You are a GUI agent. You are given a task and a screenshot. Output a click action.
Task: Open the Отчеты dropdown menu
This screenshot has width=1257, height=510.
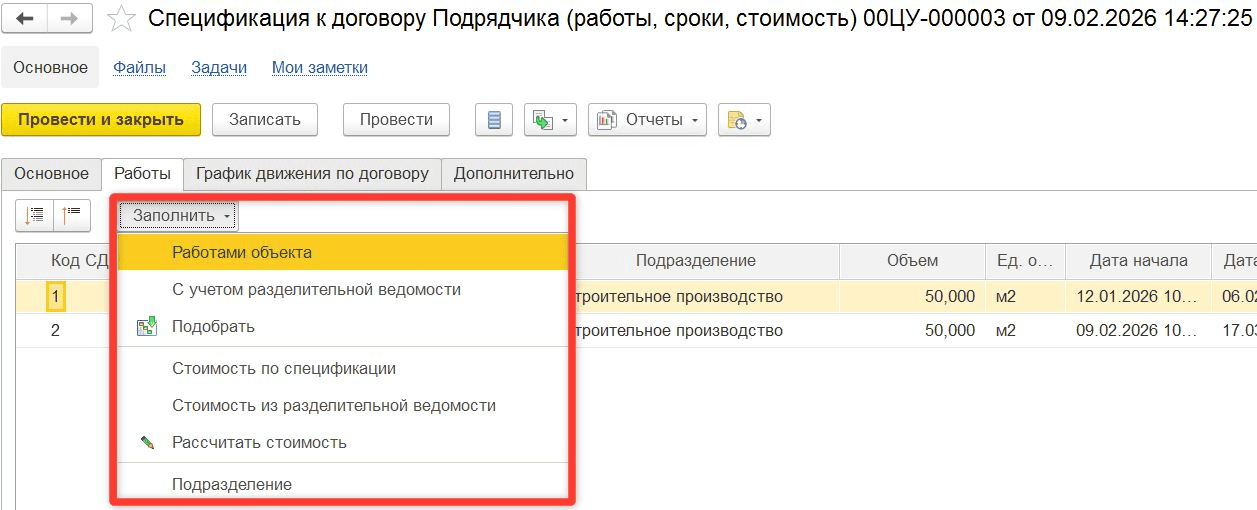[x=647, y=120]
